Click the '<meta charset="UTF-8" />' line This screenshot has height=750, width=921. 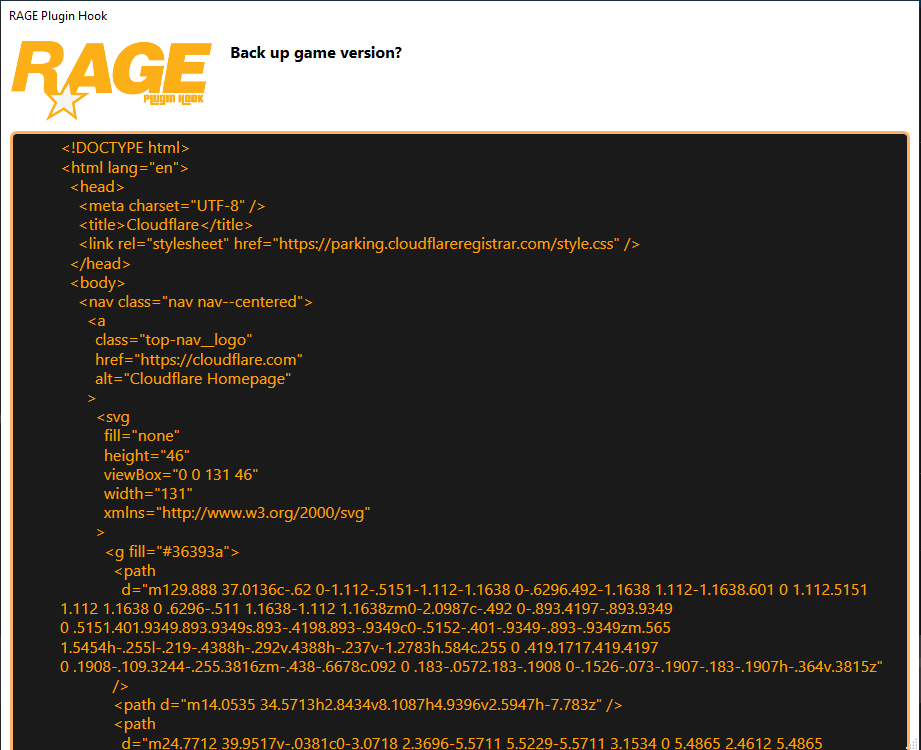point(172,206)
